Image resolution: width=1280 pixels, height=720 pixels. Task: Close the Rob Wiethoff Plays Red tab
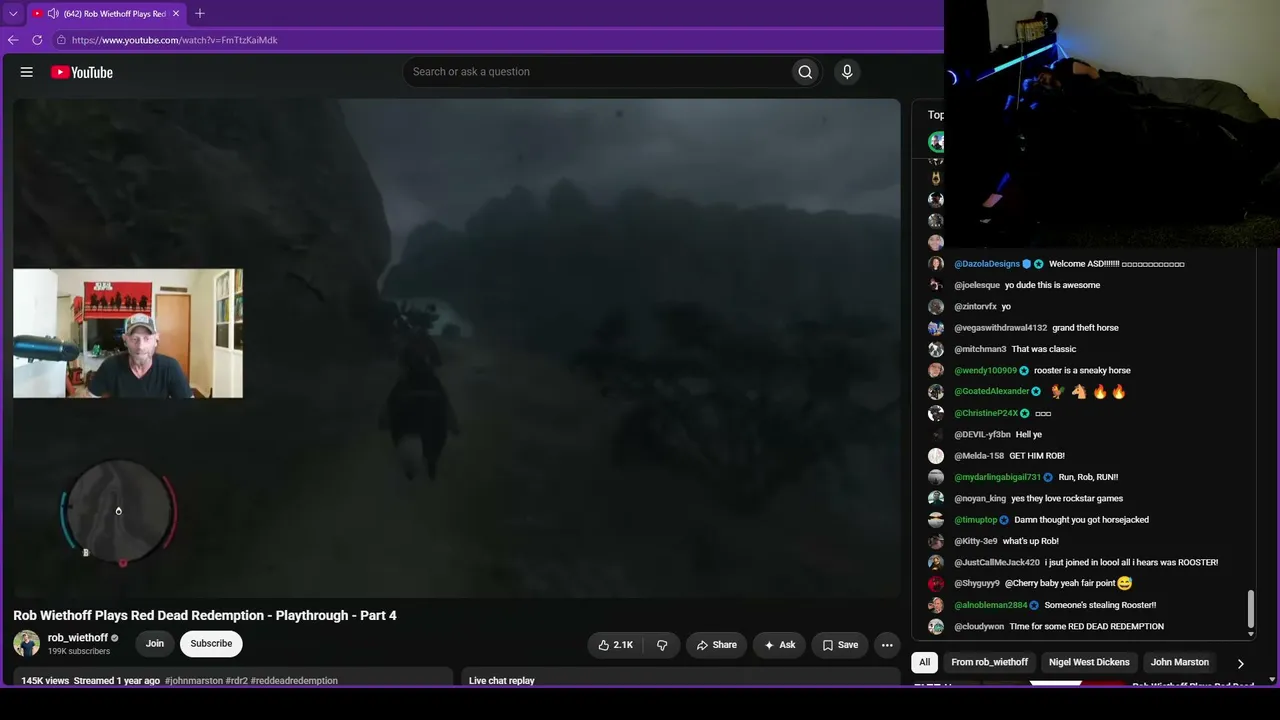[176, 14]
